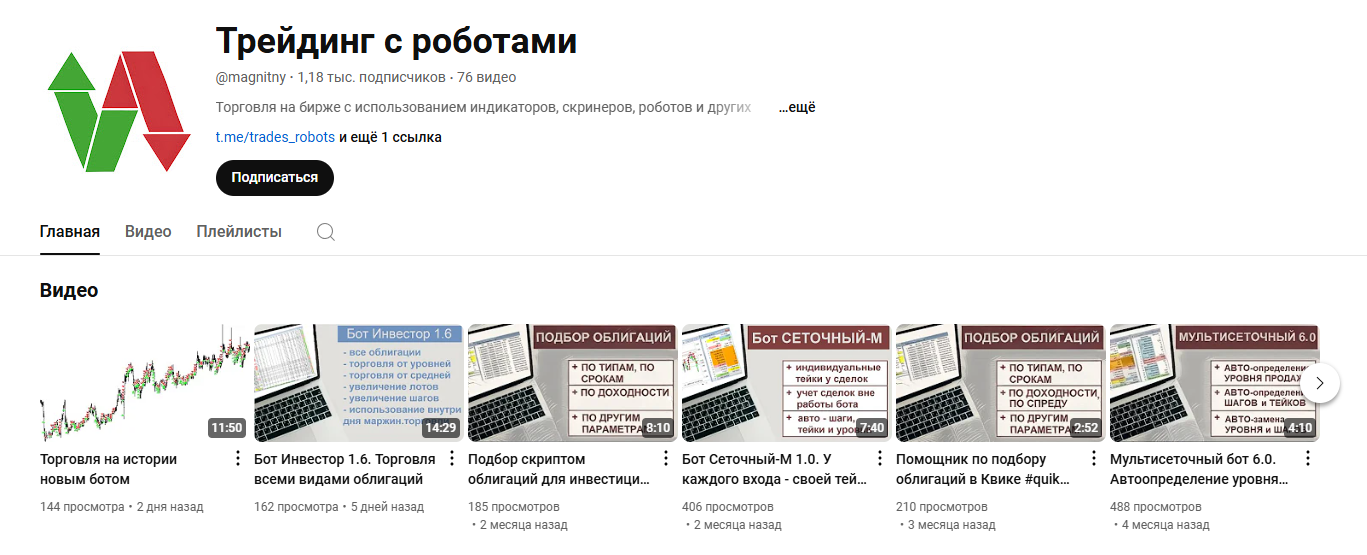Screen dimensions: 1367x555
Task: Open the Видео section heading
Action: [69, 291]
